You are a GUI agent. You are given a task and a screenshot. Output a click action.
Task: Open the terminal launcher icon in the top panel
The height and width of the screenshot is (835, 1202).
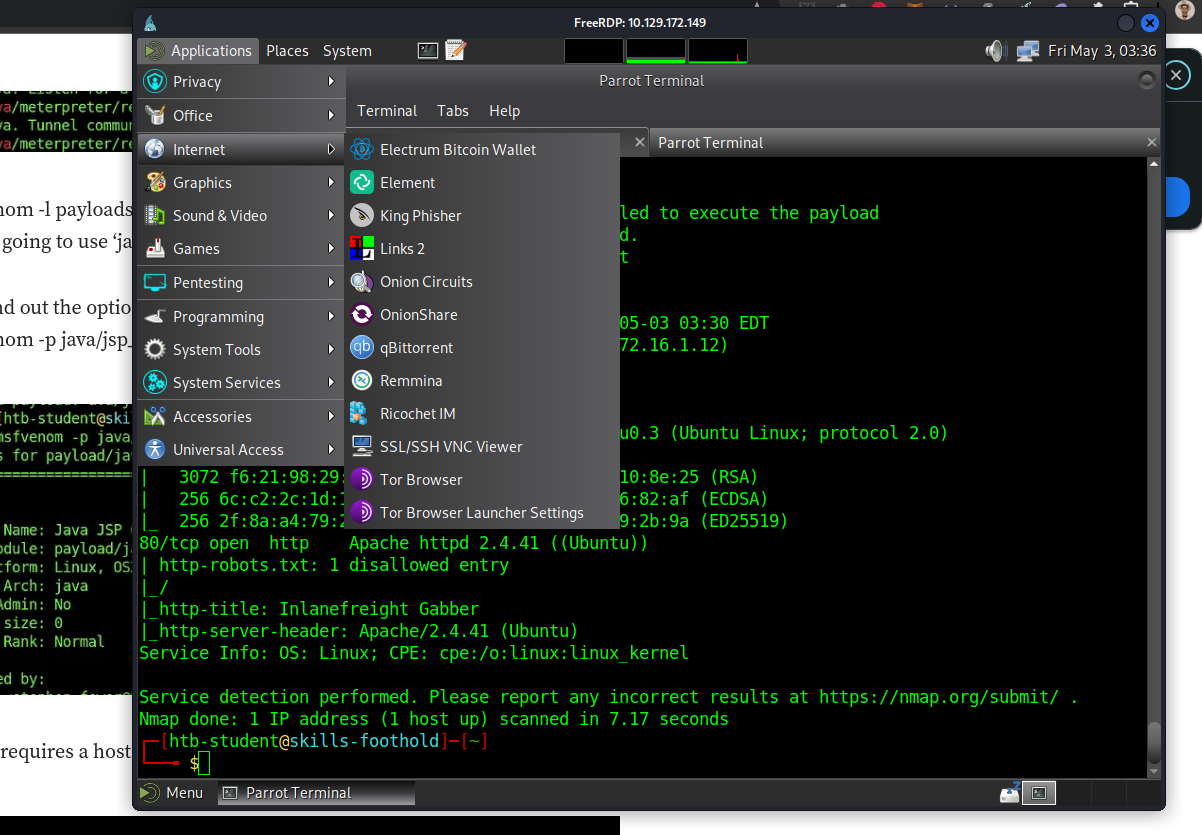click(x=428, y=51)
